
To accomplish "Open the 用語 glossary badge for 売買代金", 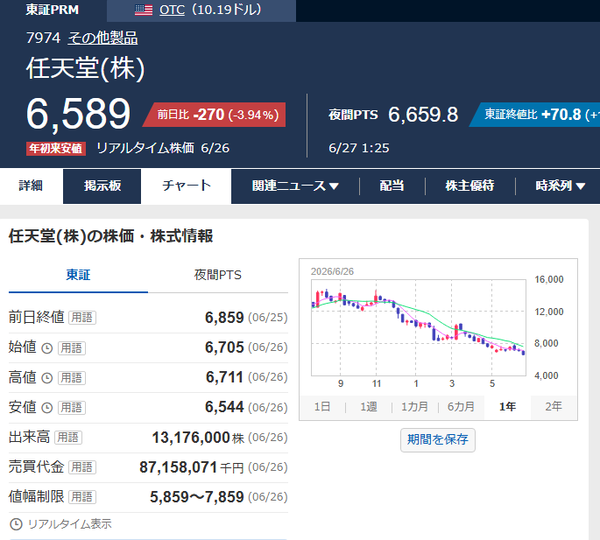I will click(x=82, y=467).
